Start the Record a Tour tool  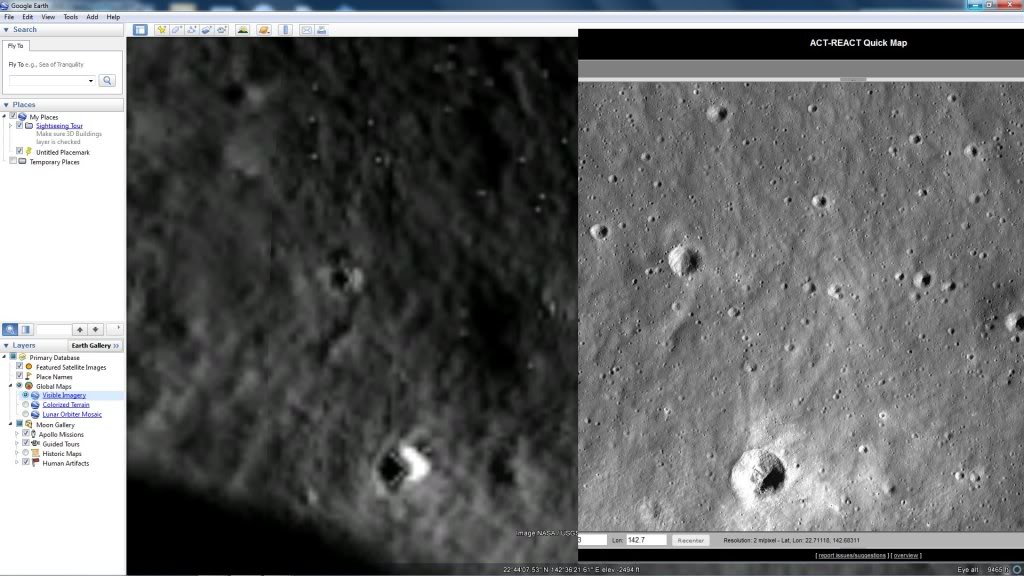coord(222,29)
